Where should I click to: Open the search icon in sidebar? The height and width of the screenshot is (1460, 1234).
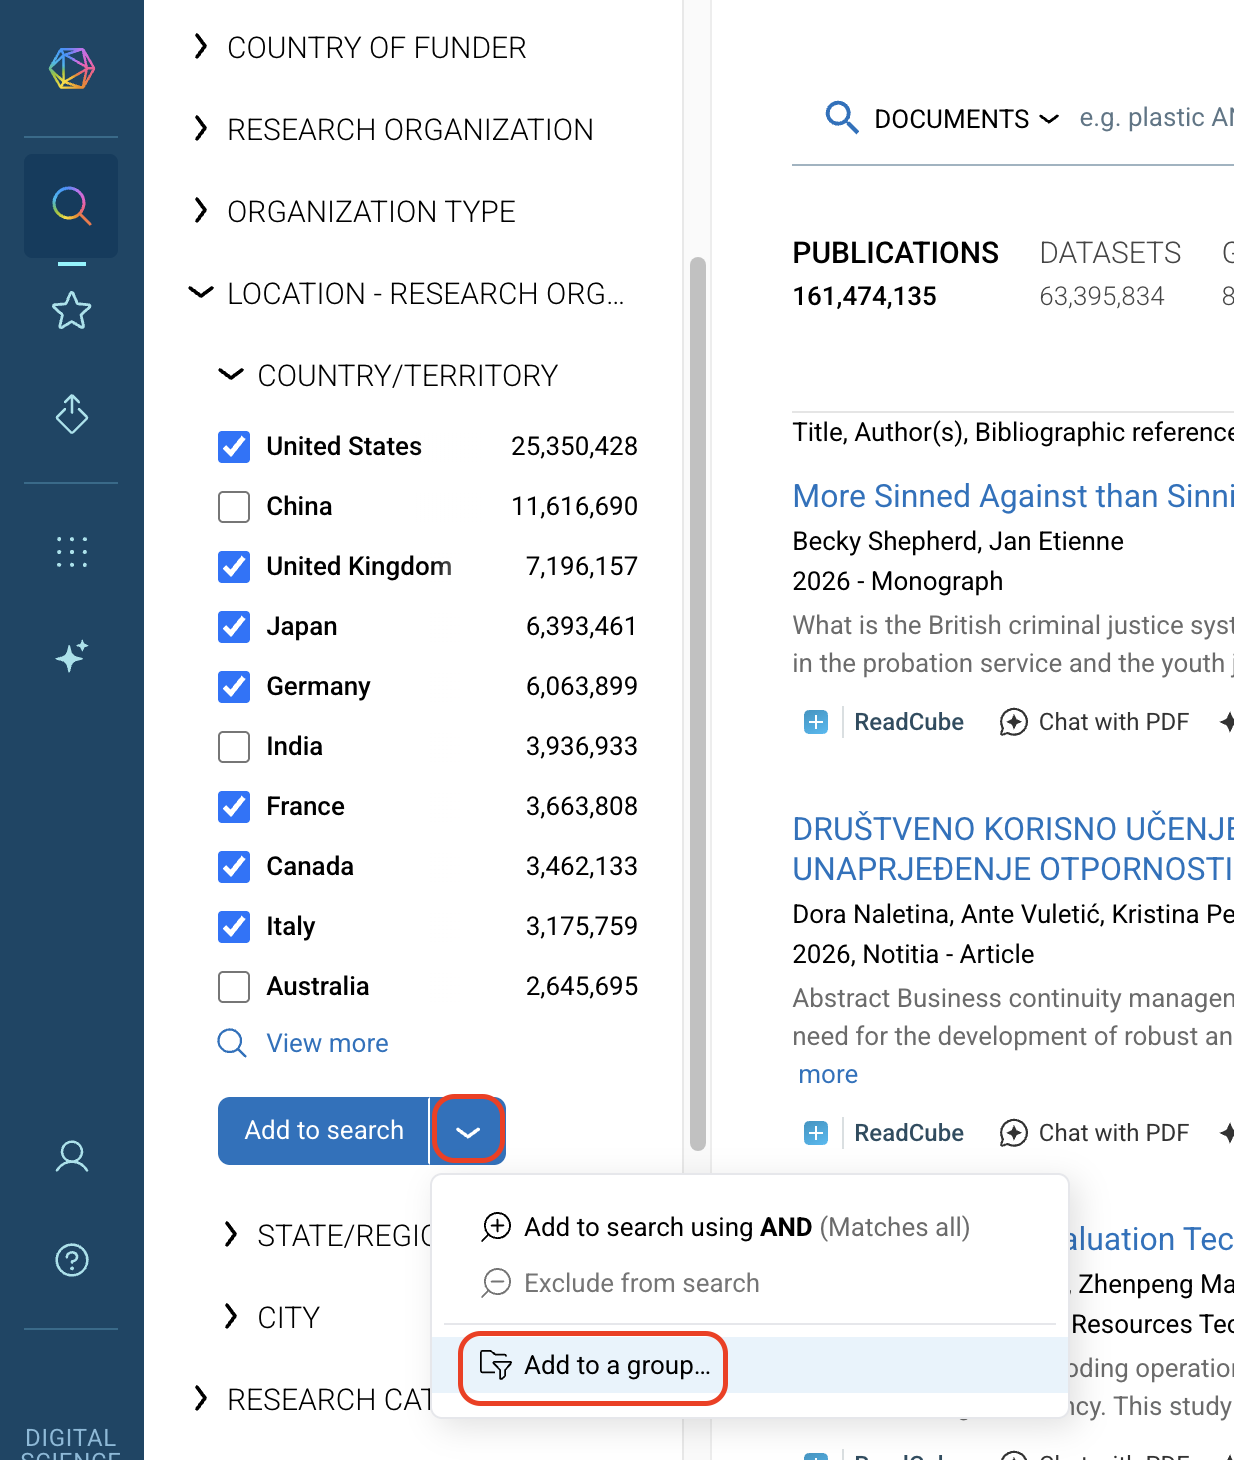(71, 206)
